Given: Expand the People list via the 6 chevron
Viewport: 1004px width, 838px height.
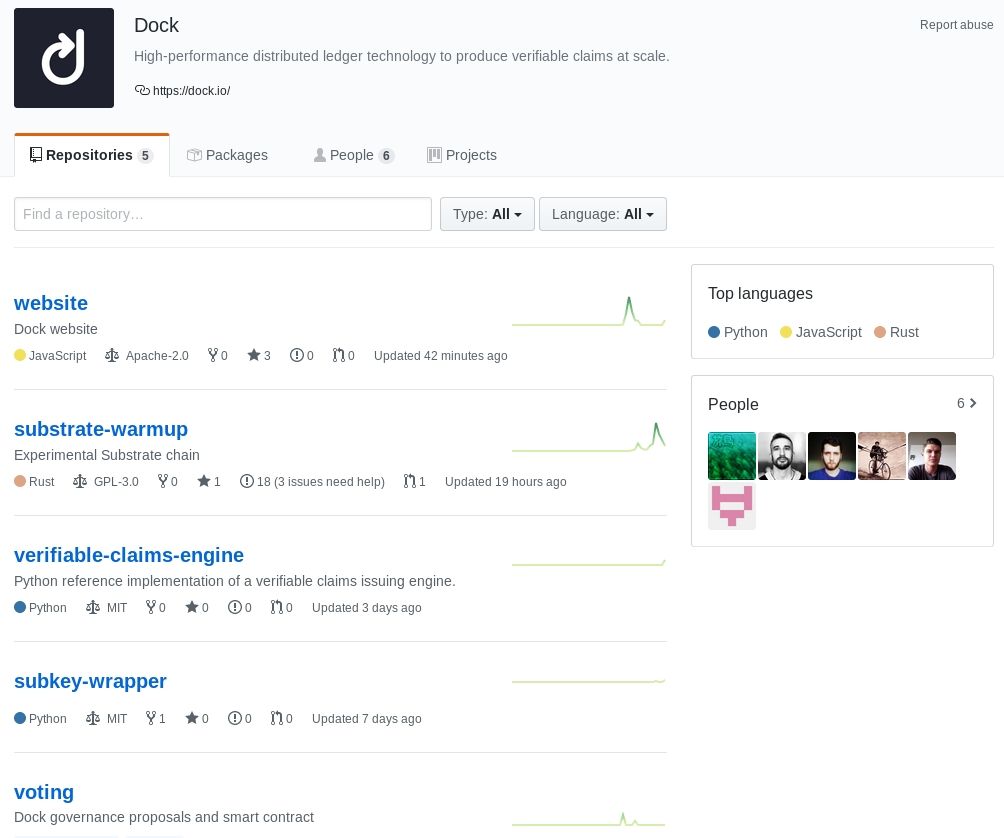Looking at the screenshot, I should pyautogui.click(x=967, y=403).
